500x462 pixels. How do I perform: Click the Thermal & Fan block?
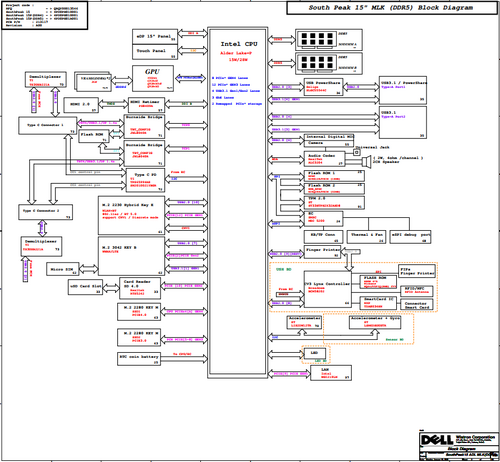tap(366, 237)
